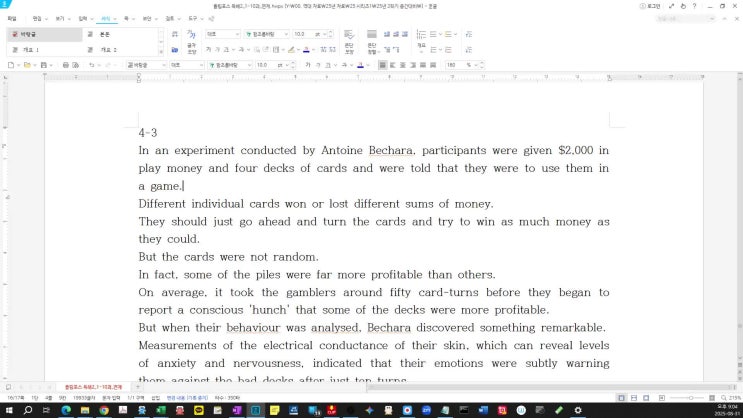
Task: Click the Print icon in quick toolbar
Action: pos(66,65)
